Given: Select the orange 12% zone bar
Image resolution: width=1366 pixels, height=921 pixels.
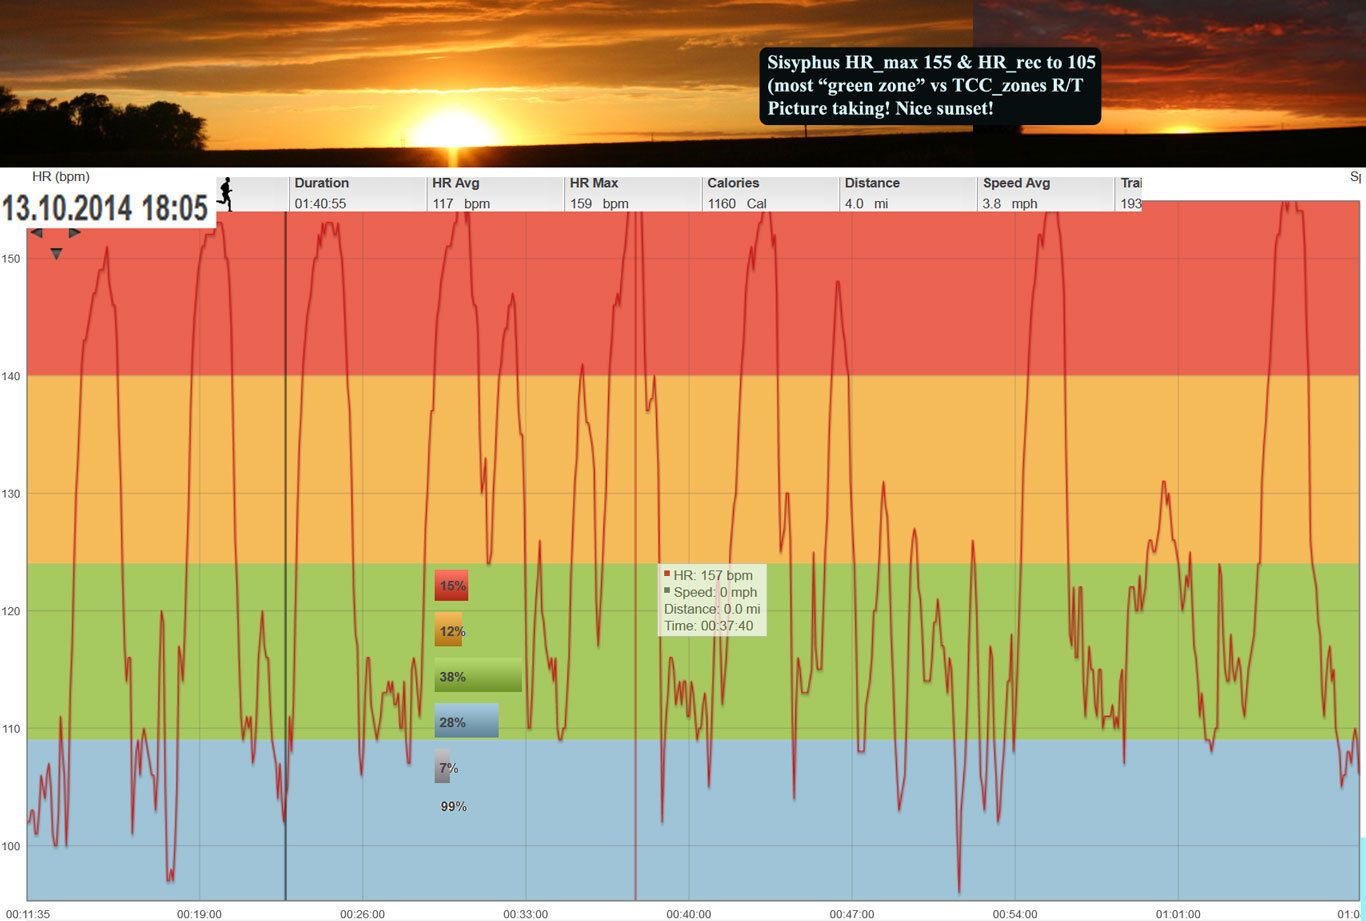Looking at the screenshot, I should pos(448,631).
